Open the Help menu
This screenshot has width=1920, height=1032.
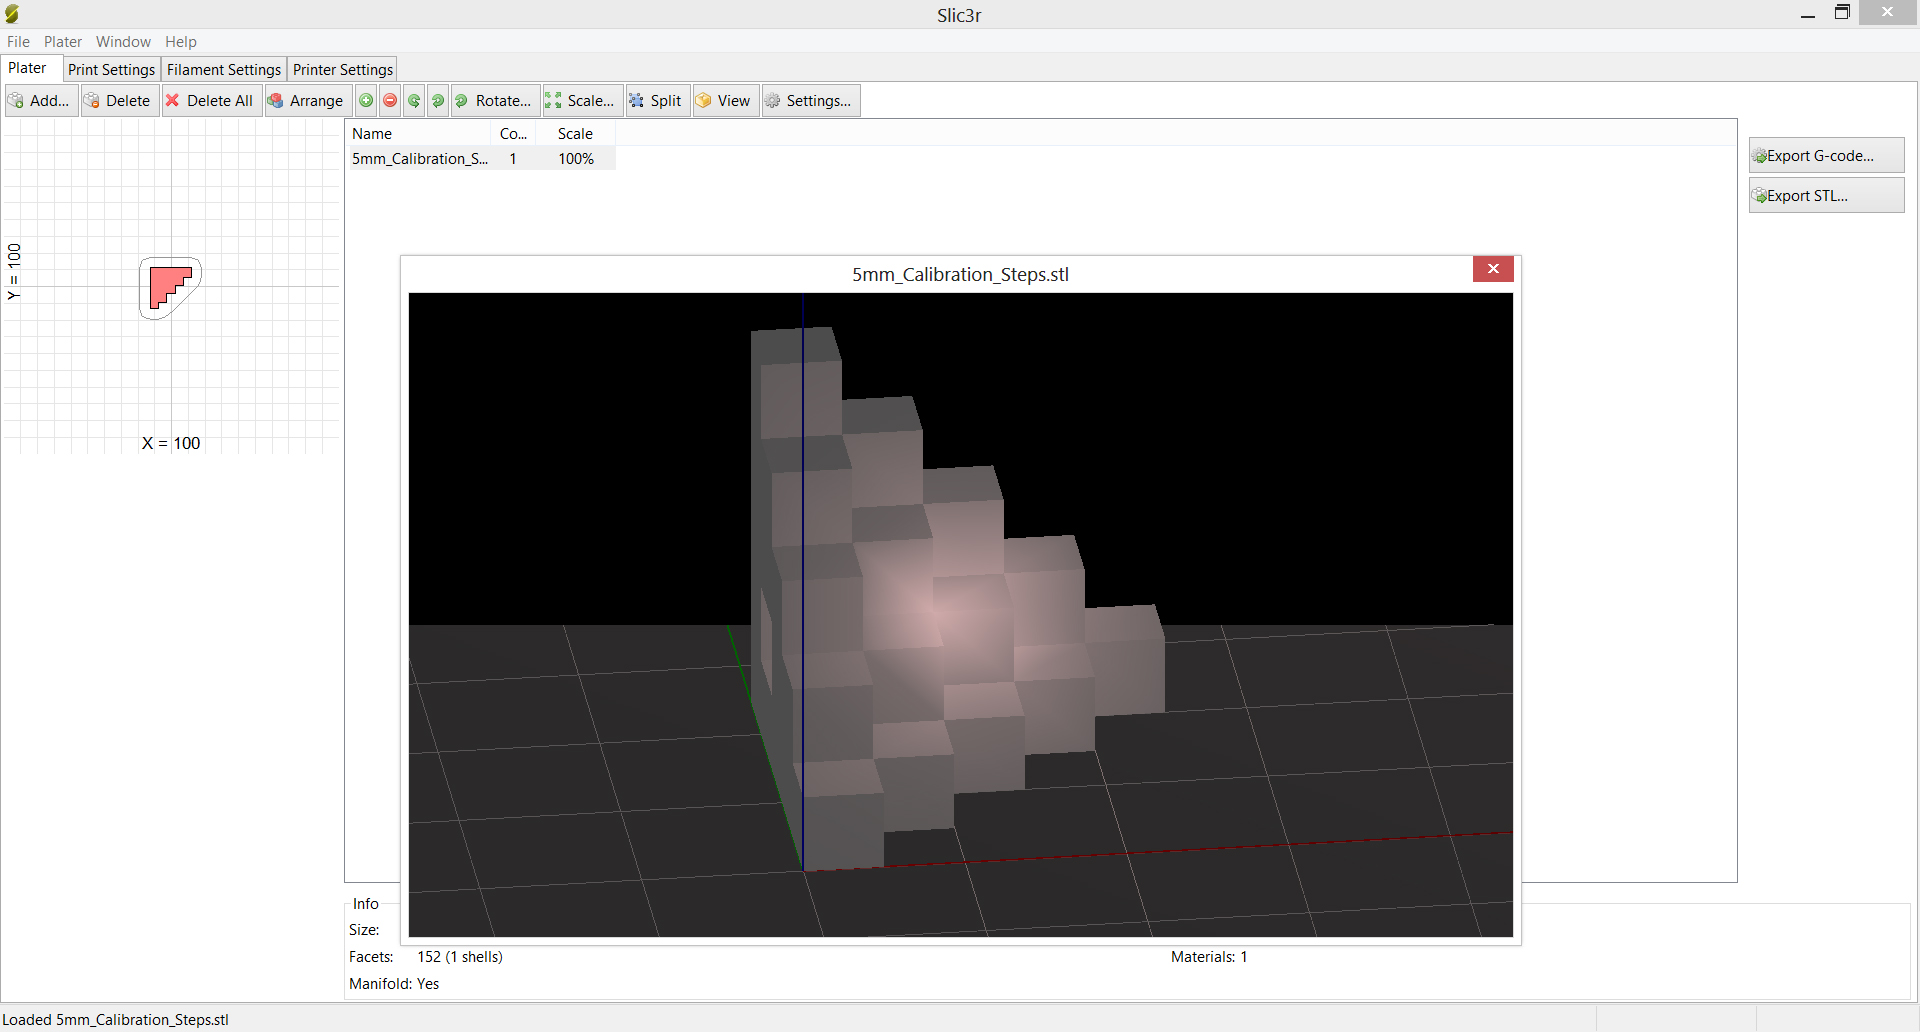point(181,42)
